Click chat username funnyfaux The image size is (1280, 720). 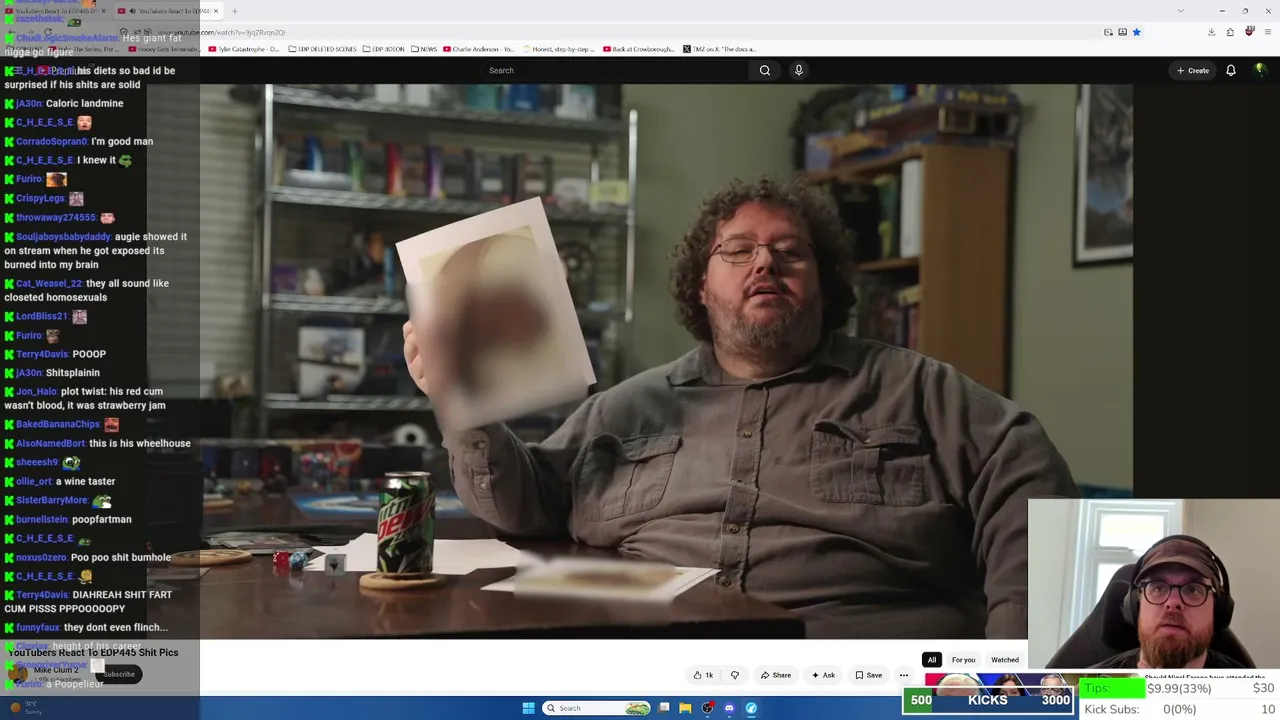(x=38, y=627)
